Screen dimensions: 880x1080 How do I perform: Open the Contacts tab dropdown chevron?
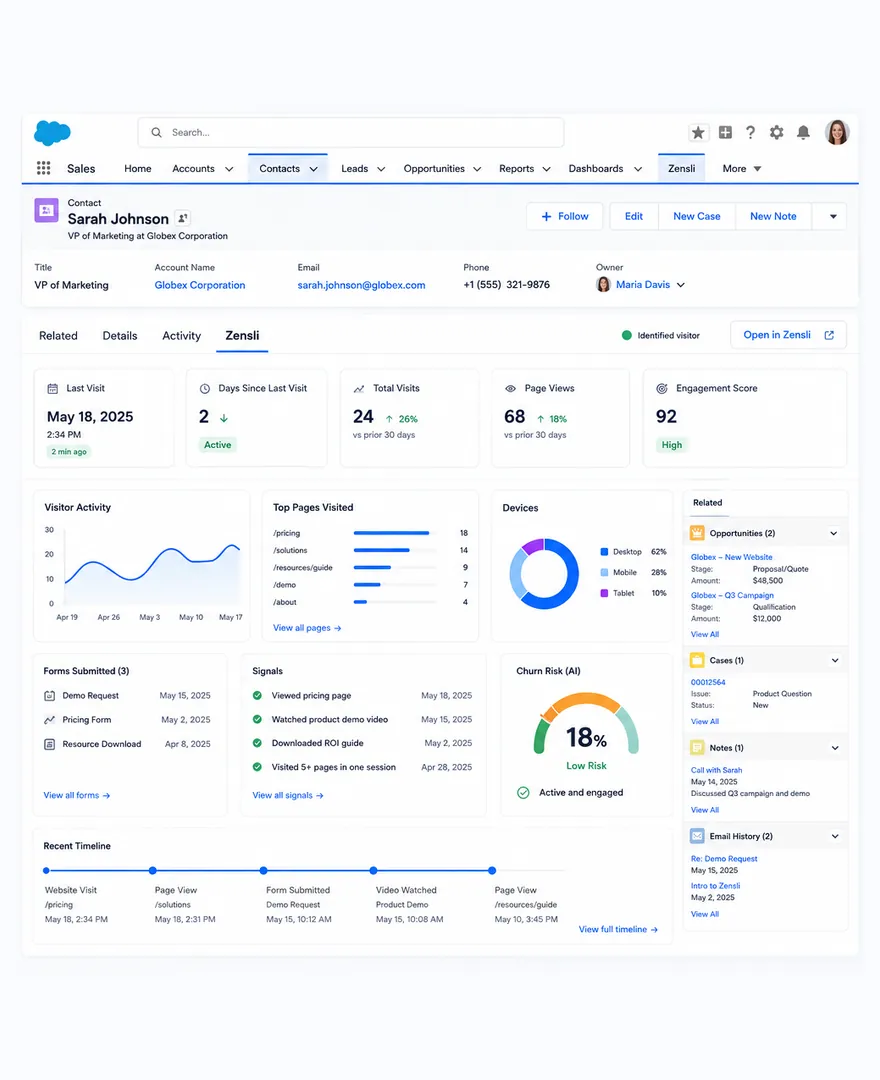pyautogui.click(x=313, y=169)
